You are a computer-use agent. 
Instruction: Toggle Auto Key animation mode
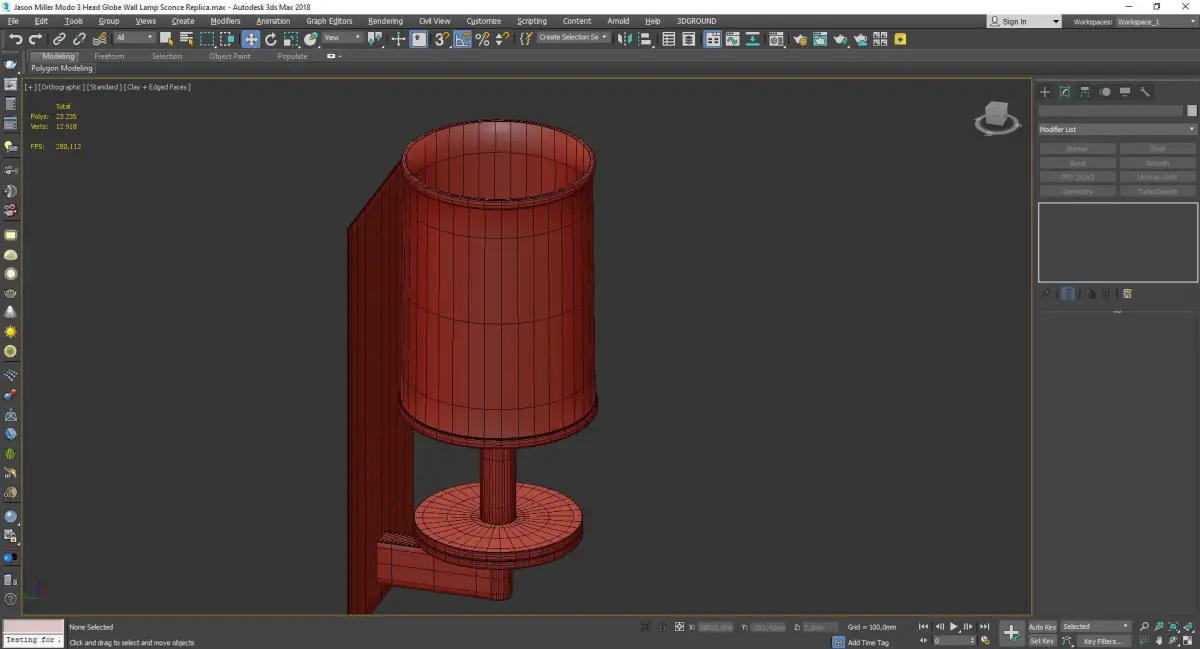[1042, 627]
